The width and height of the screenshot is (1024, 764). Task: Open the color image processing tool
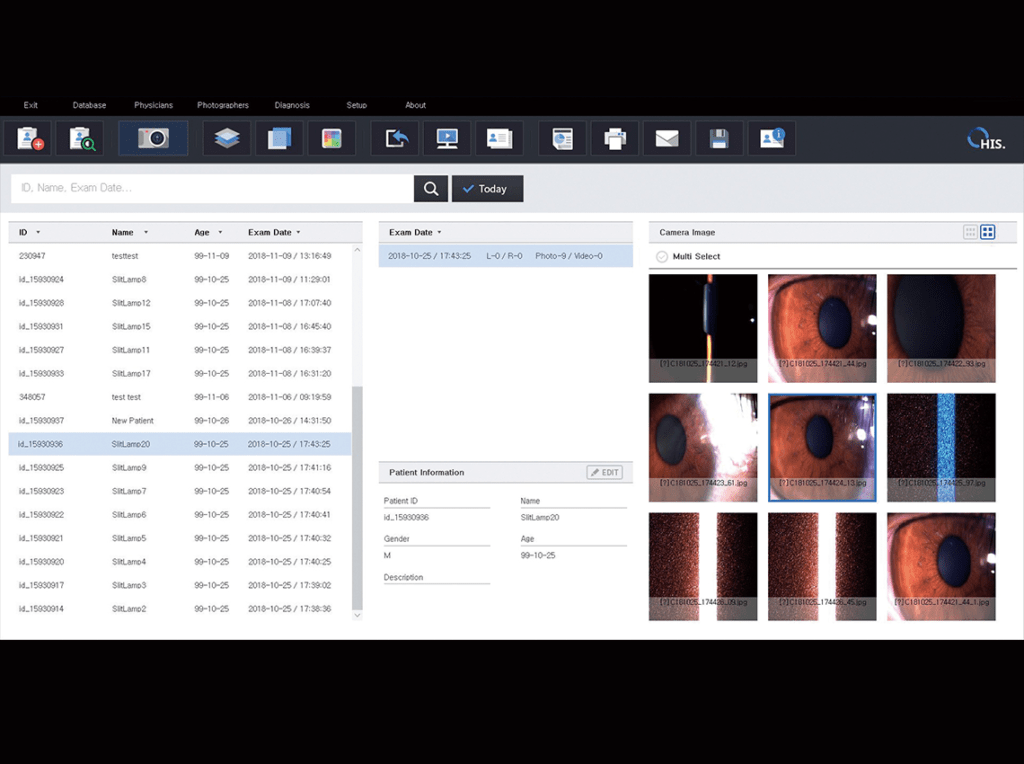pos(331,138)
